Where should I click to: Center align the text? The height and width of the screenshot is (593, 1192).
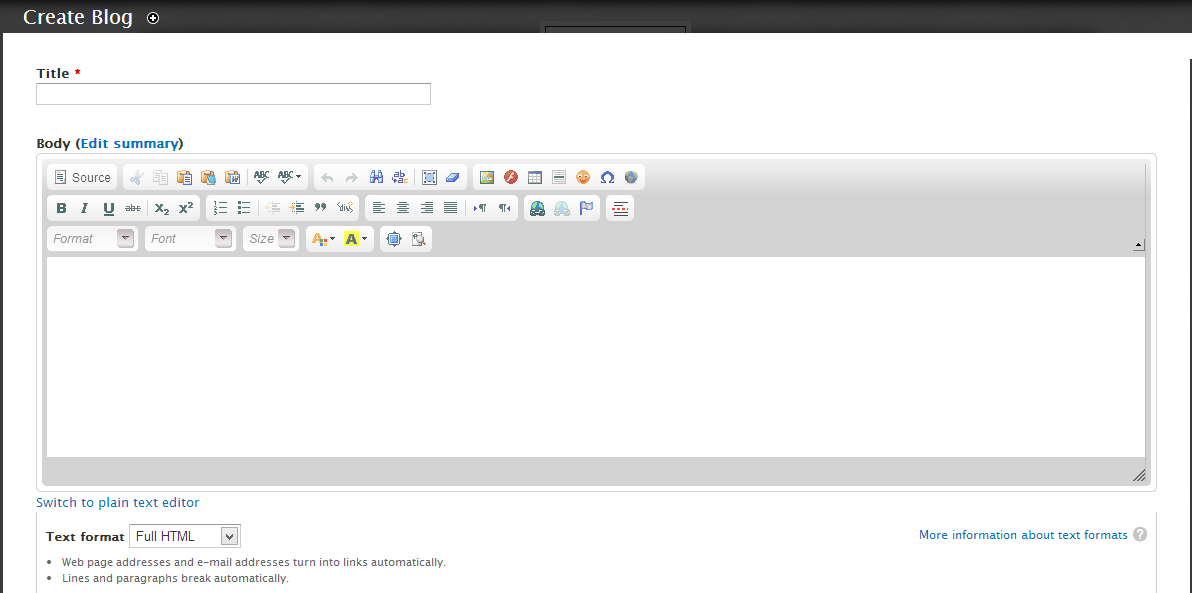coord(403,209)
